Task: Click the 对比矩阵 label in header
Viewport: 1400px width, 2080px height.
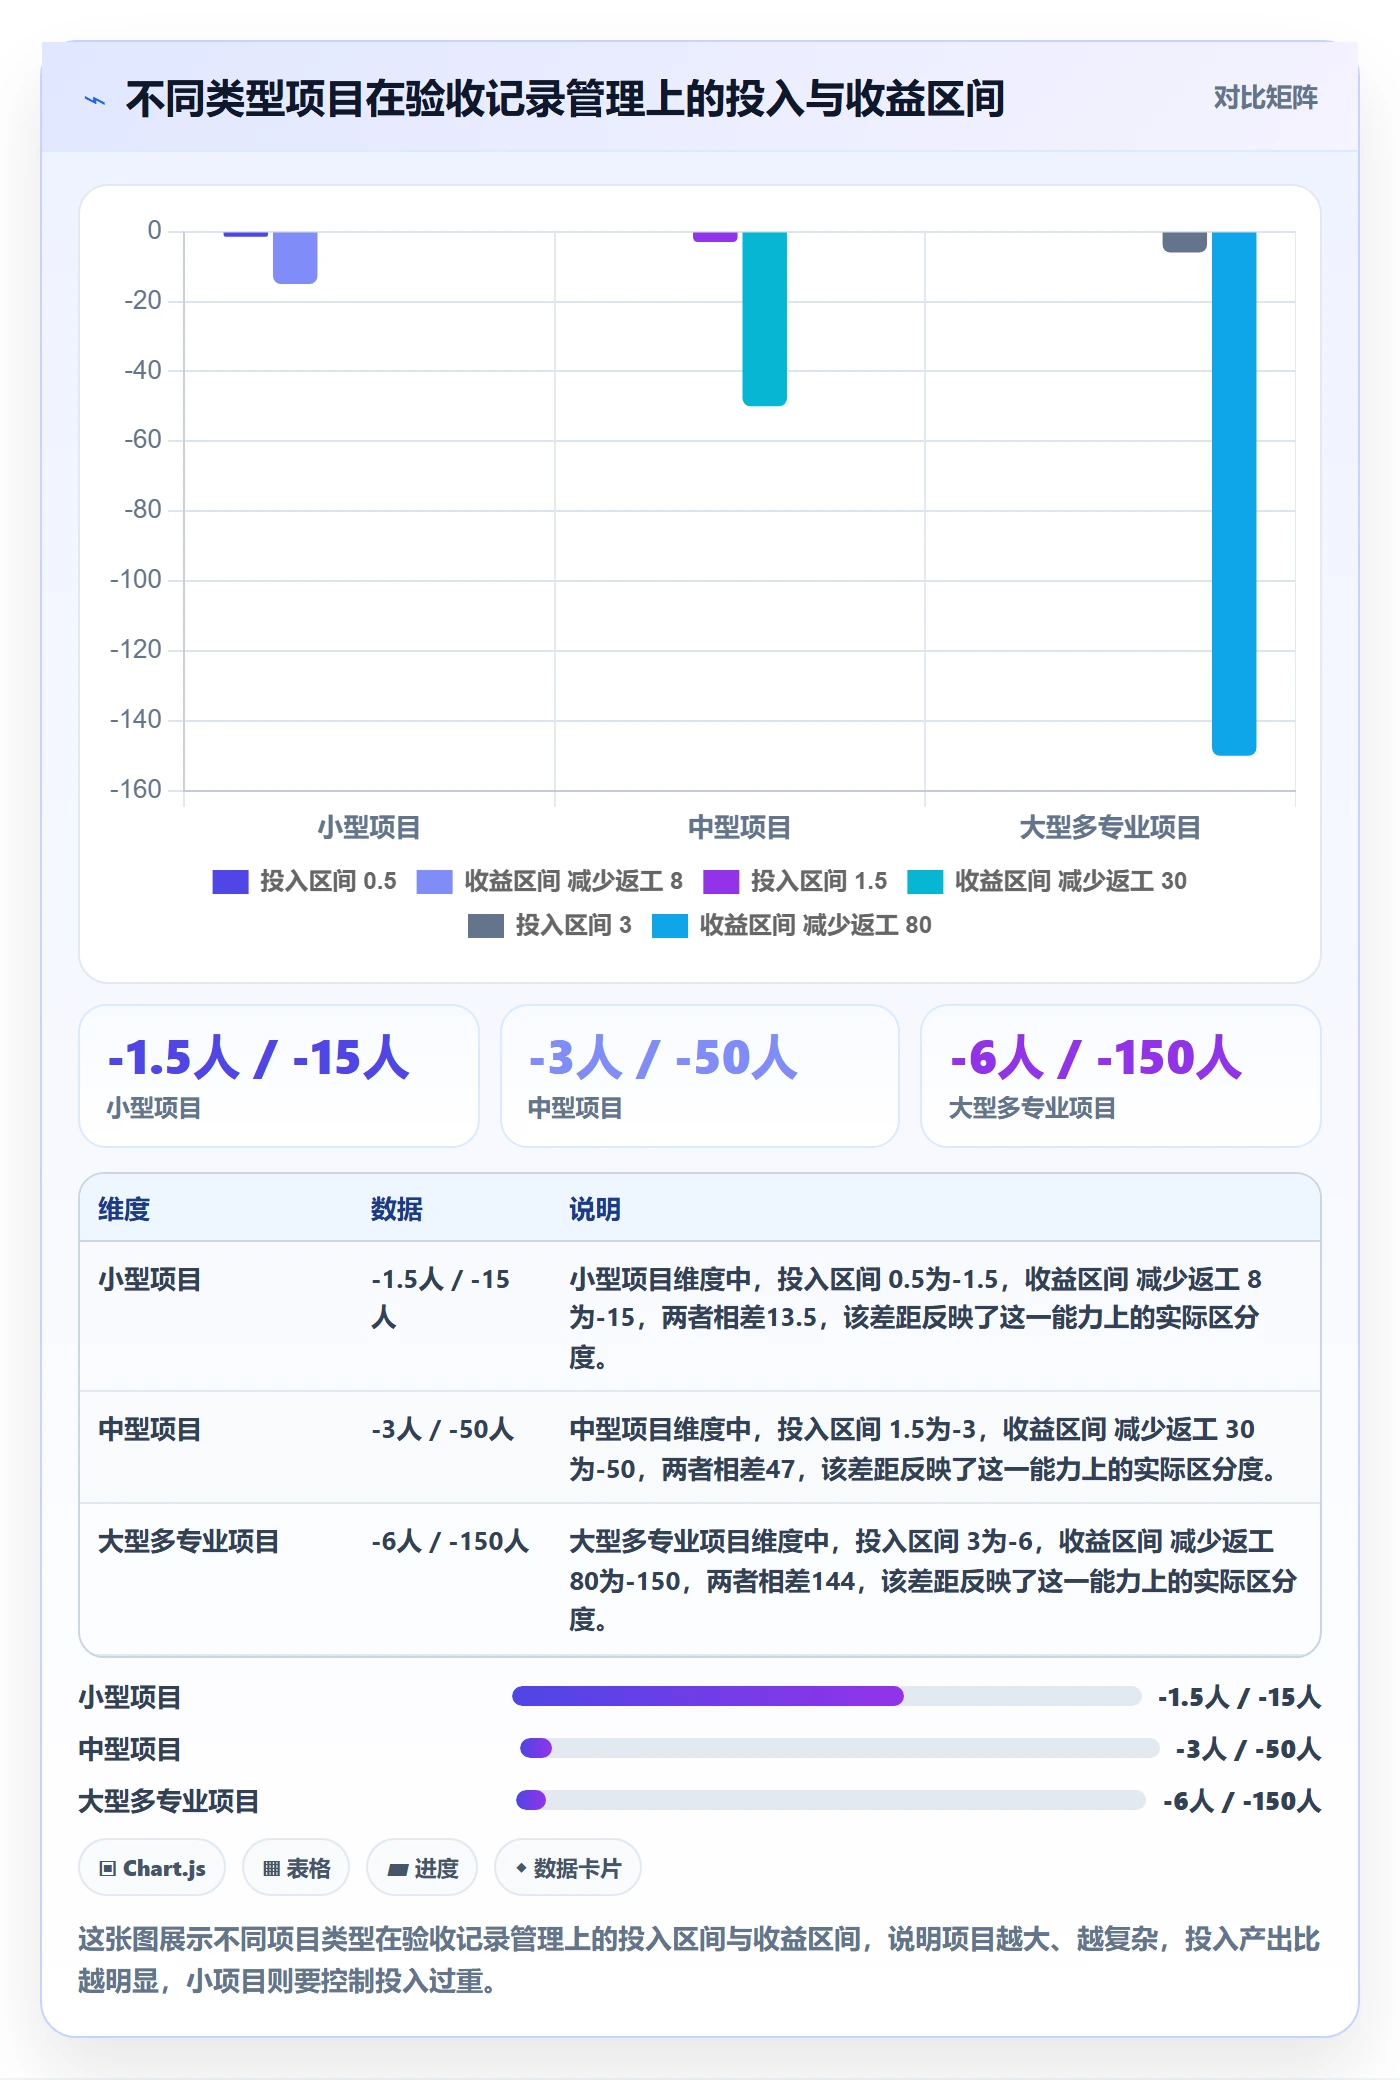Action: 1265,97
